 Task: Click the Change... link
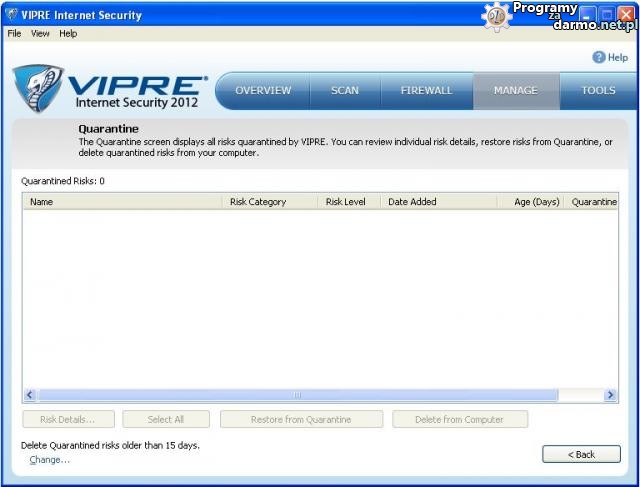(x=49, y=460)
